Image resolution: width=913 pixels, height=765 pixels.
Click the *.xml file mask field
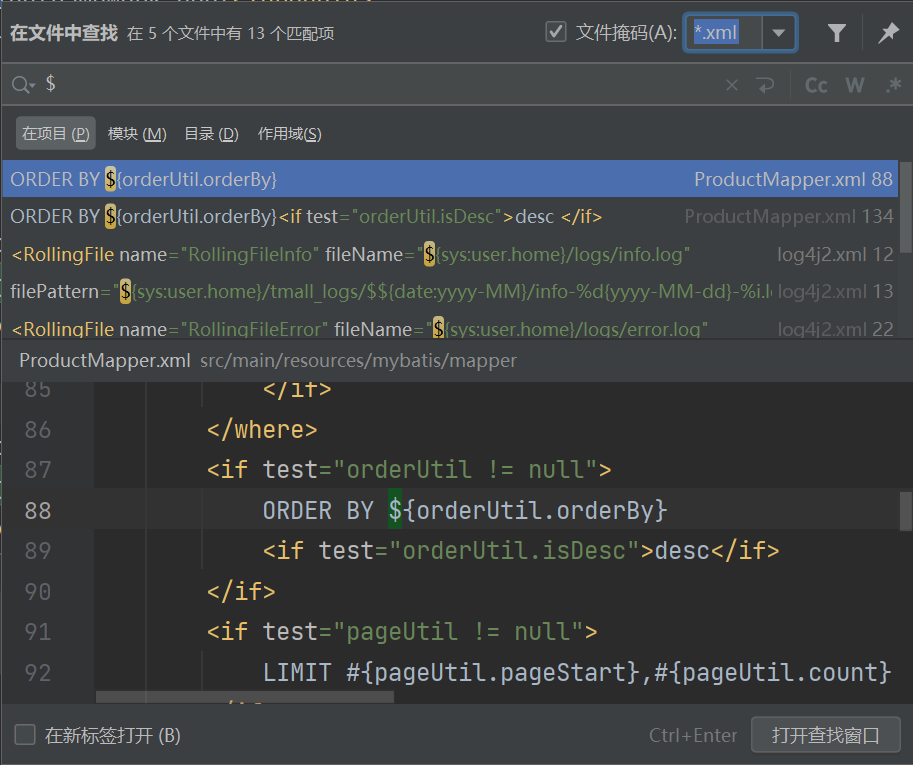[724, 33]
